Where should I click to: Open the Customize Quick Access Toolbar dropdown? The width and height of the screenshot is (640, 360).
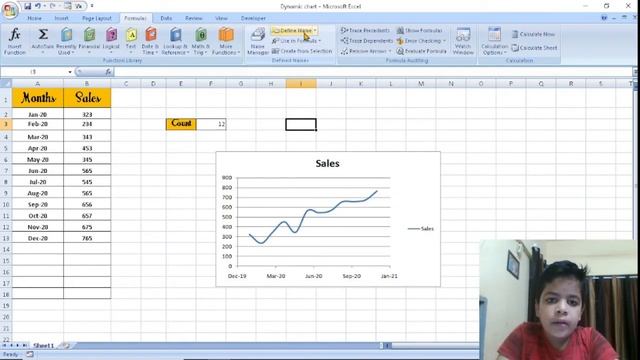click(x=92, y=6)
